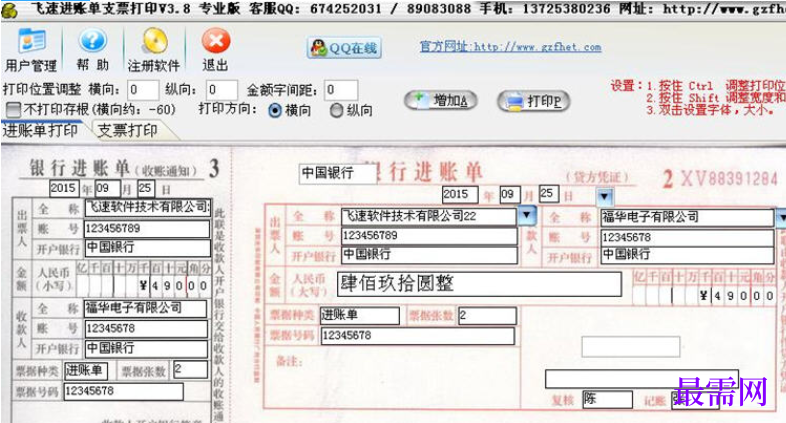Viewport: 786px width, 423px height.
Task: Click the stub 票据种类 进账单 field
Action: coord(86,370)
